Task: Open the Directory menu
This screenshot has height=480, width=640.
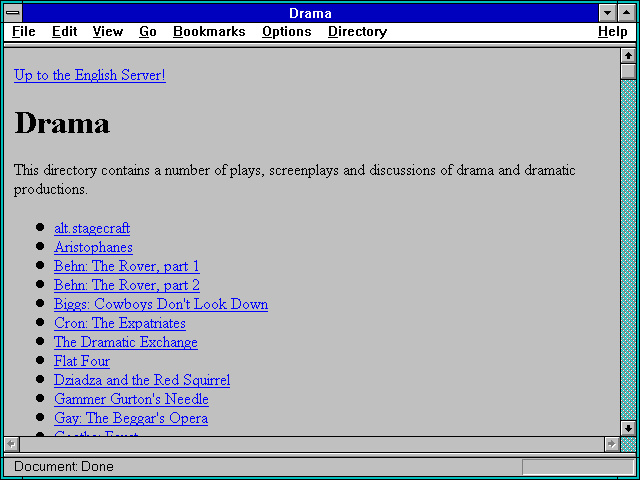Action: 358,32
